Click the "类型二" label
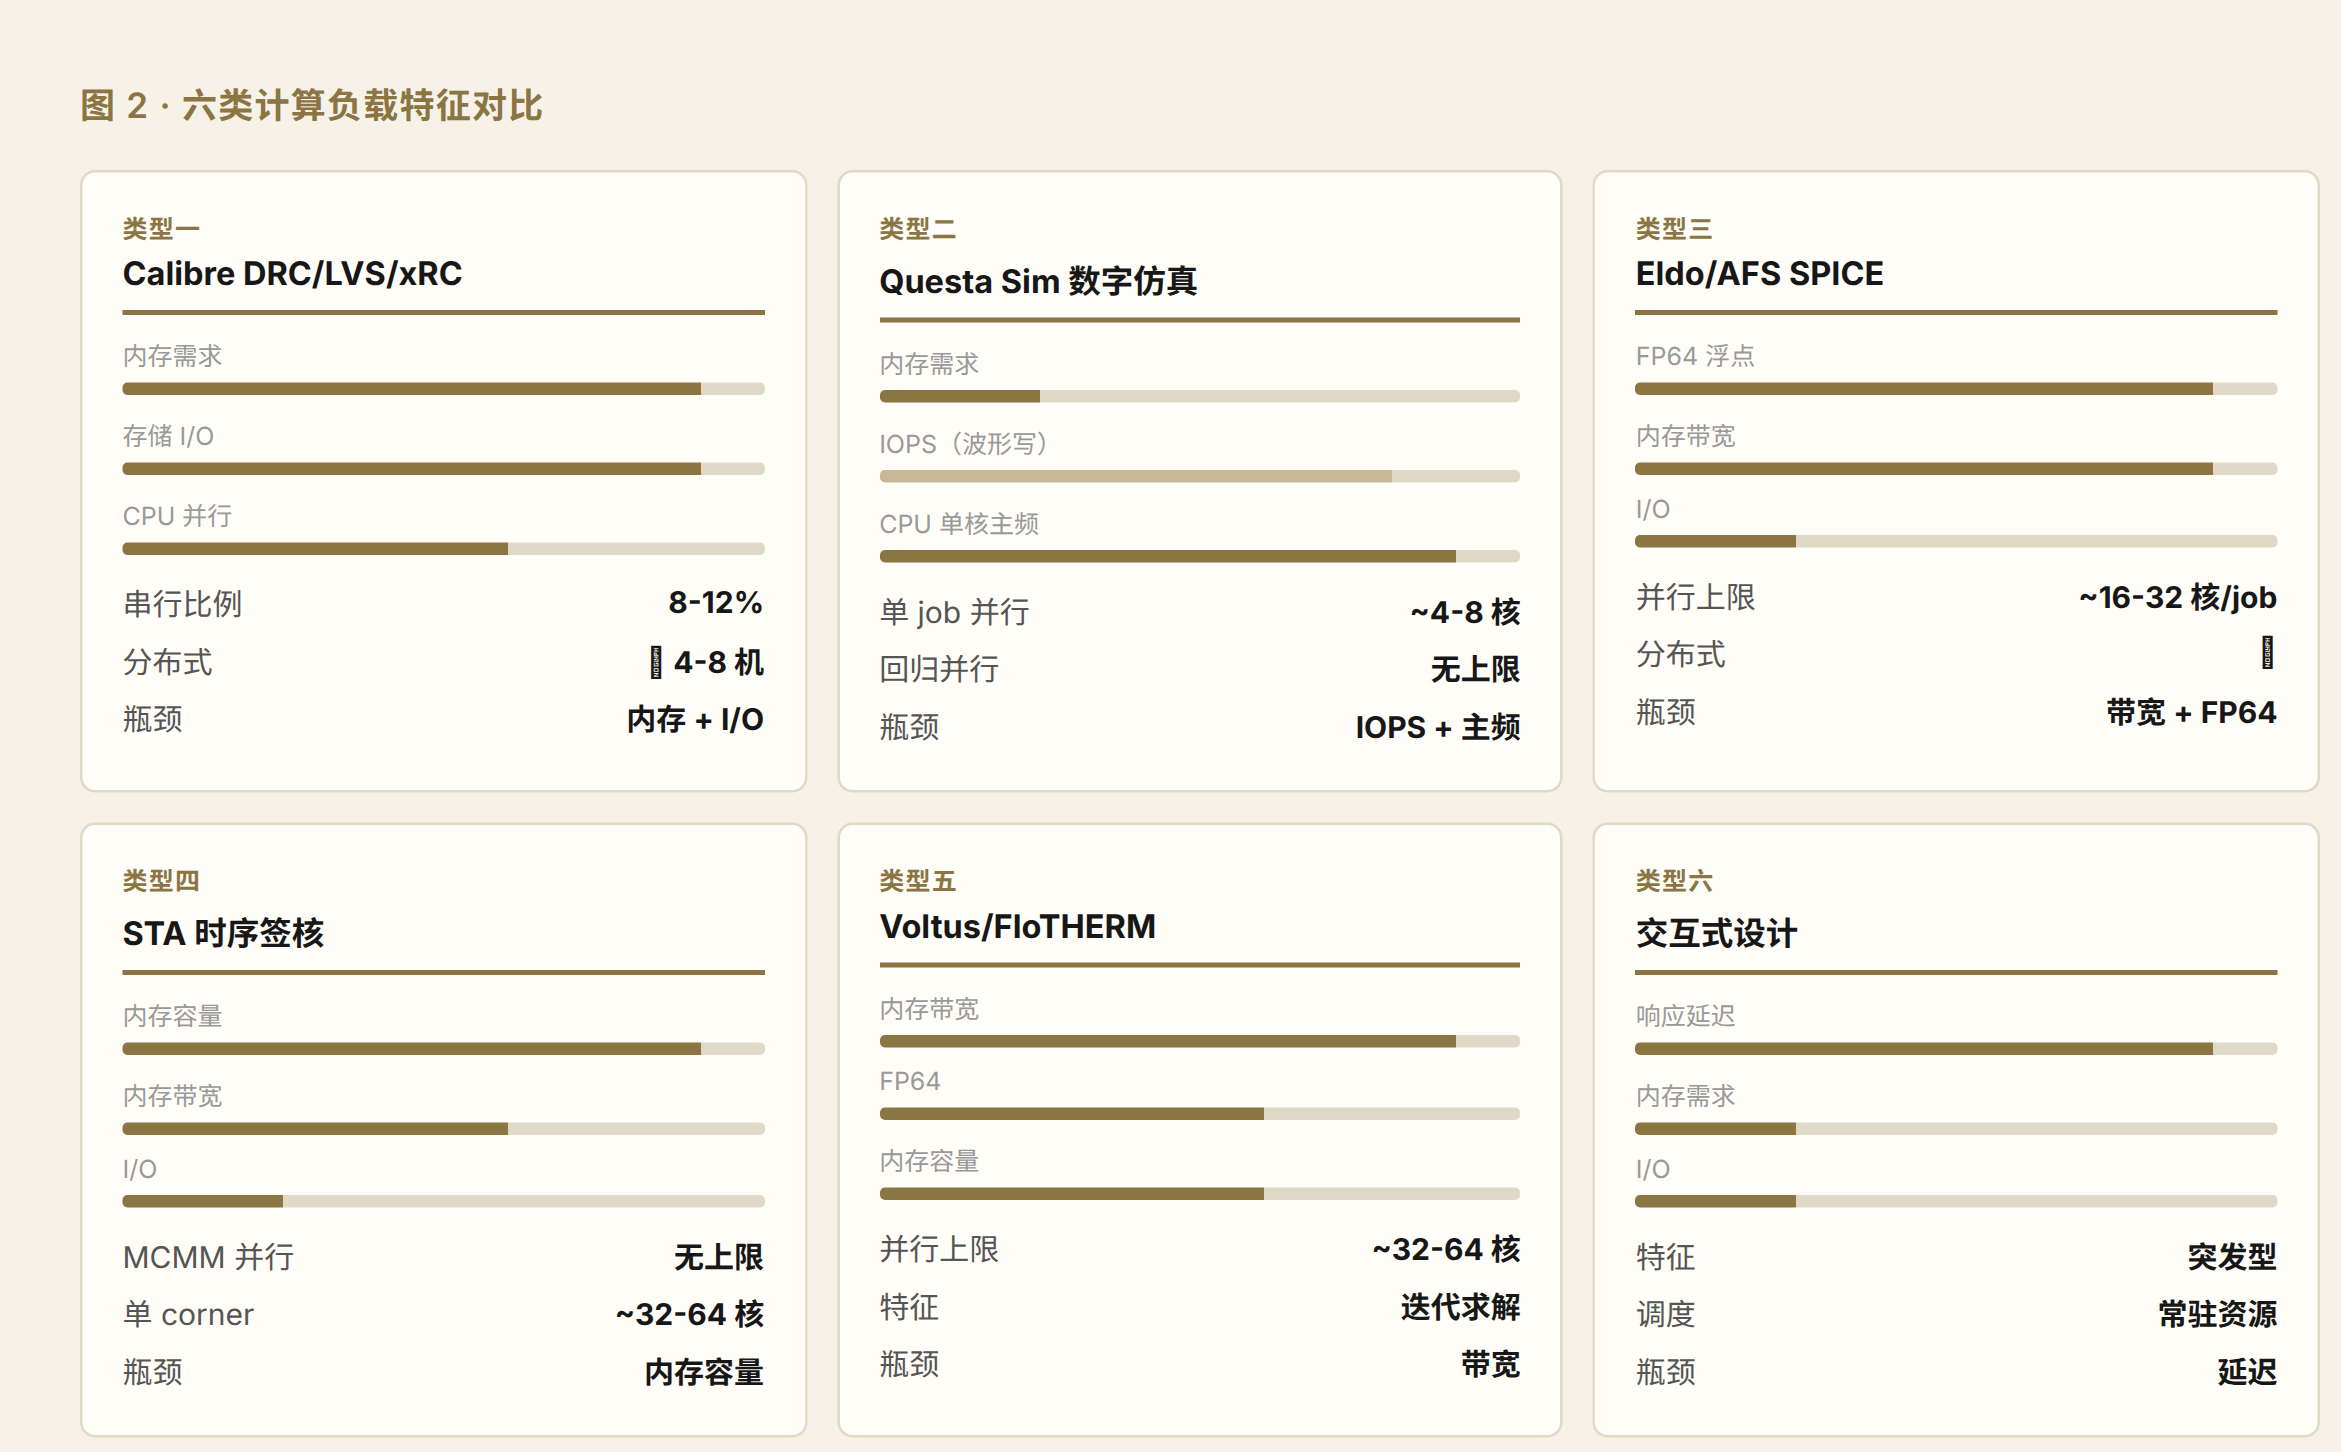Image resolution: width=2341 pixels, height=1452 pixels. coord(917,229)
